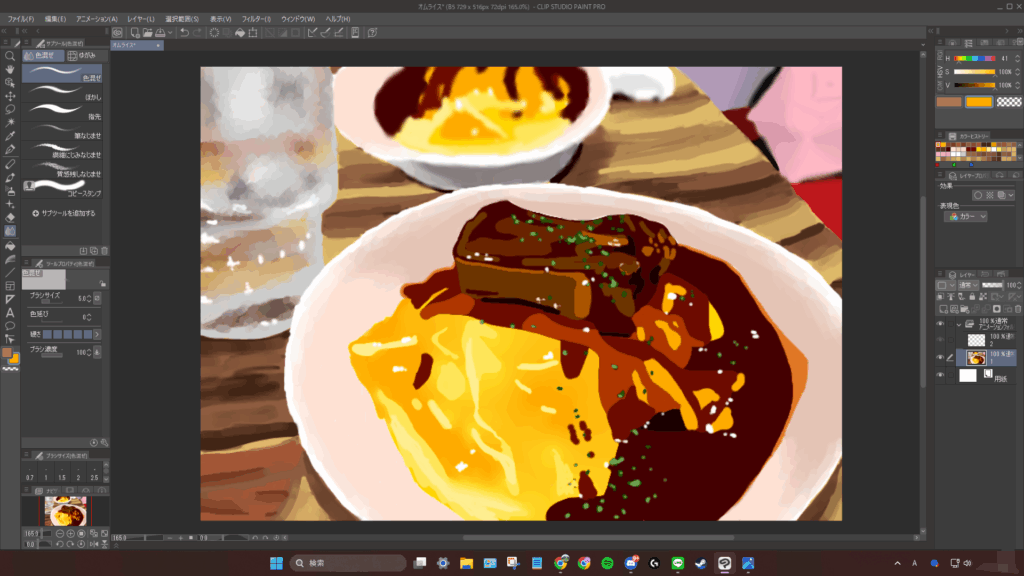Click the Undo arrow in command bar
The image size is (1024, 576).
184,33
